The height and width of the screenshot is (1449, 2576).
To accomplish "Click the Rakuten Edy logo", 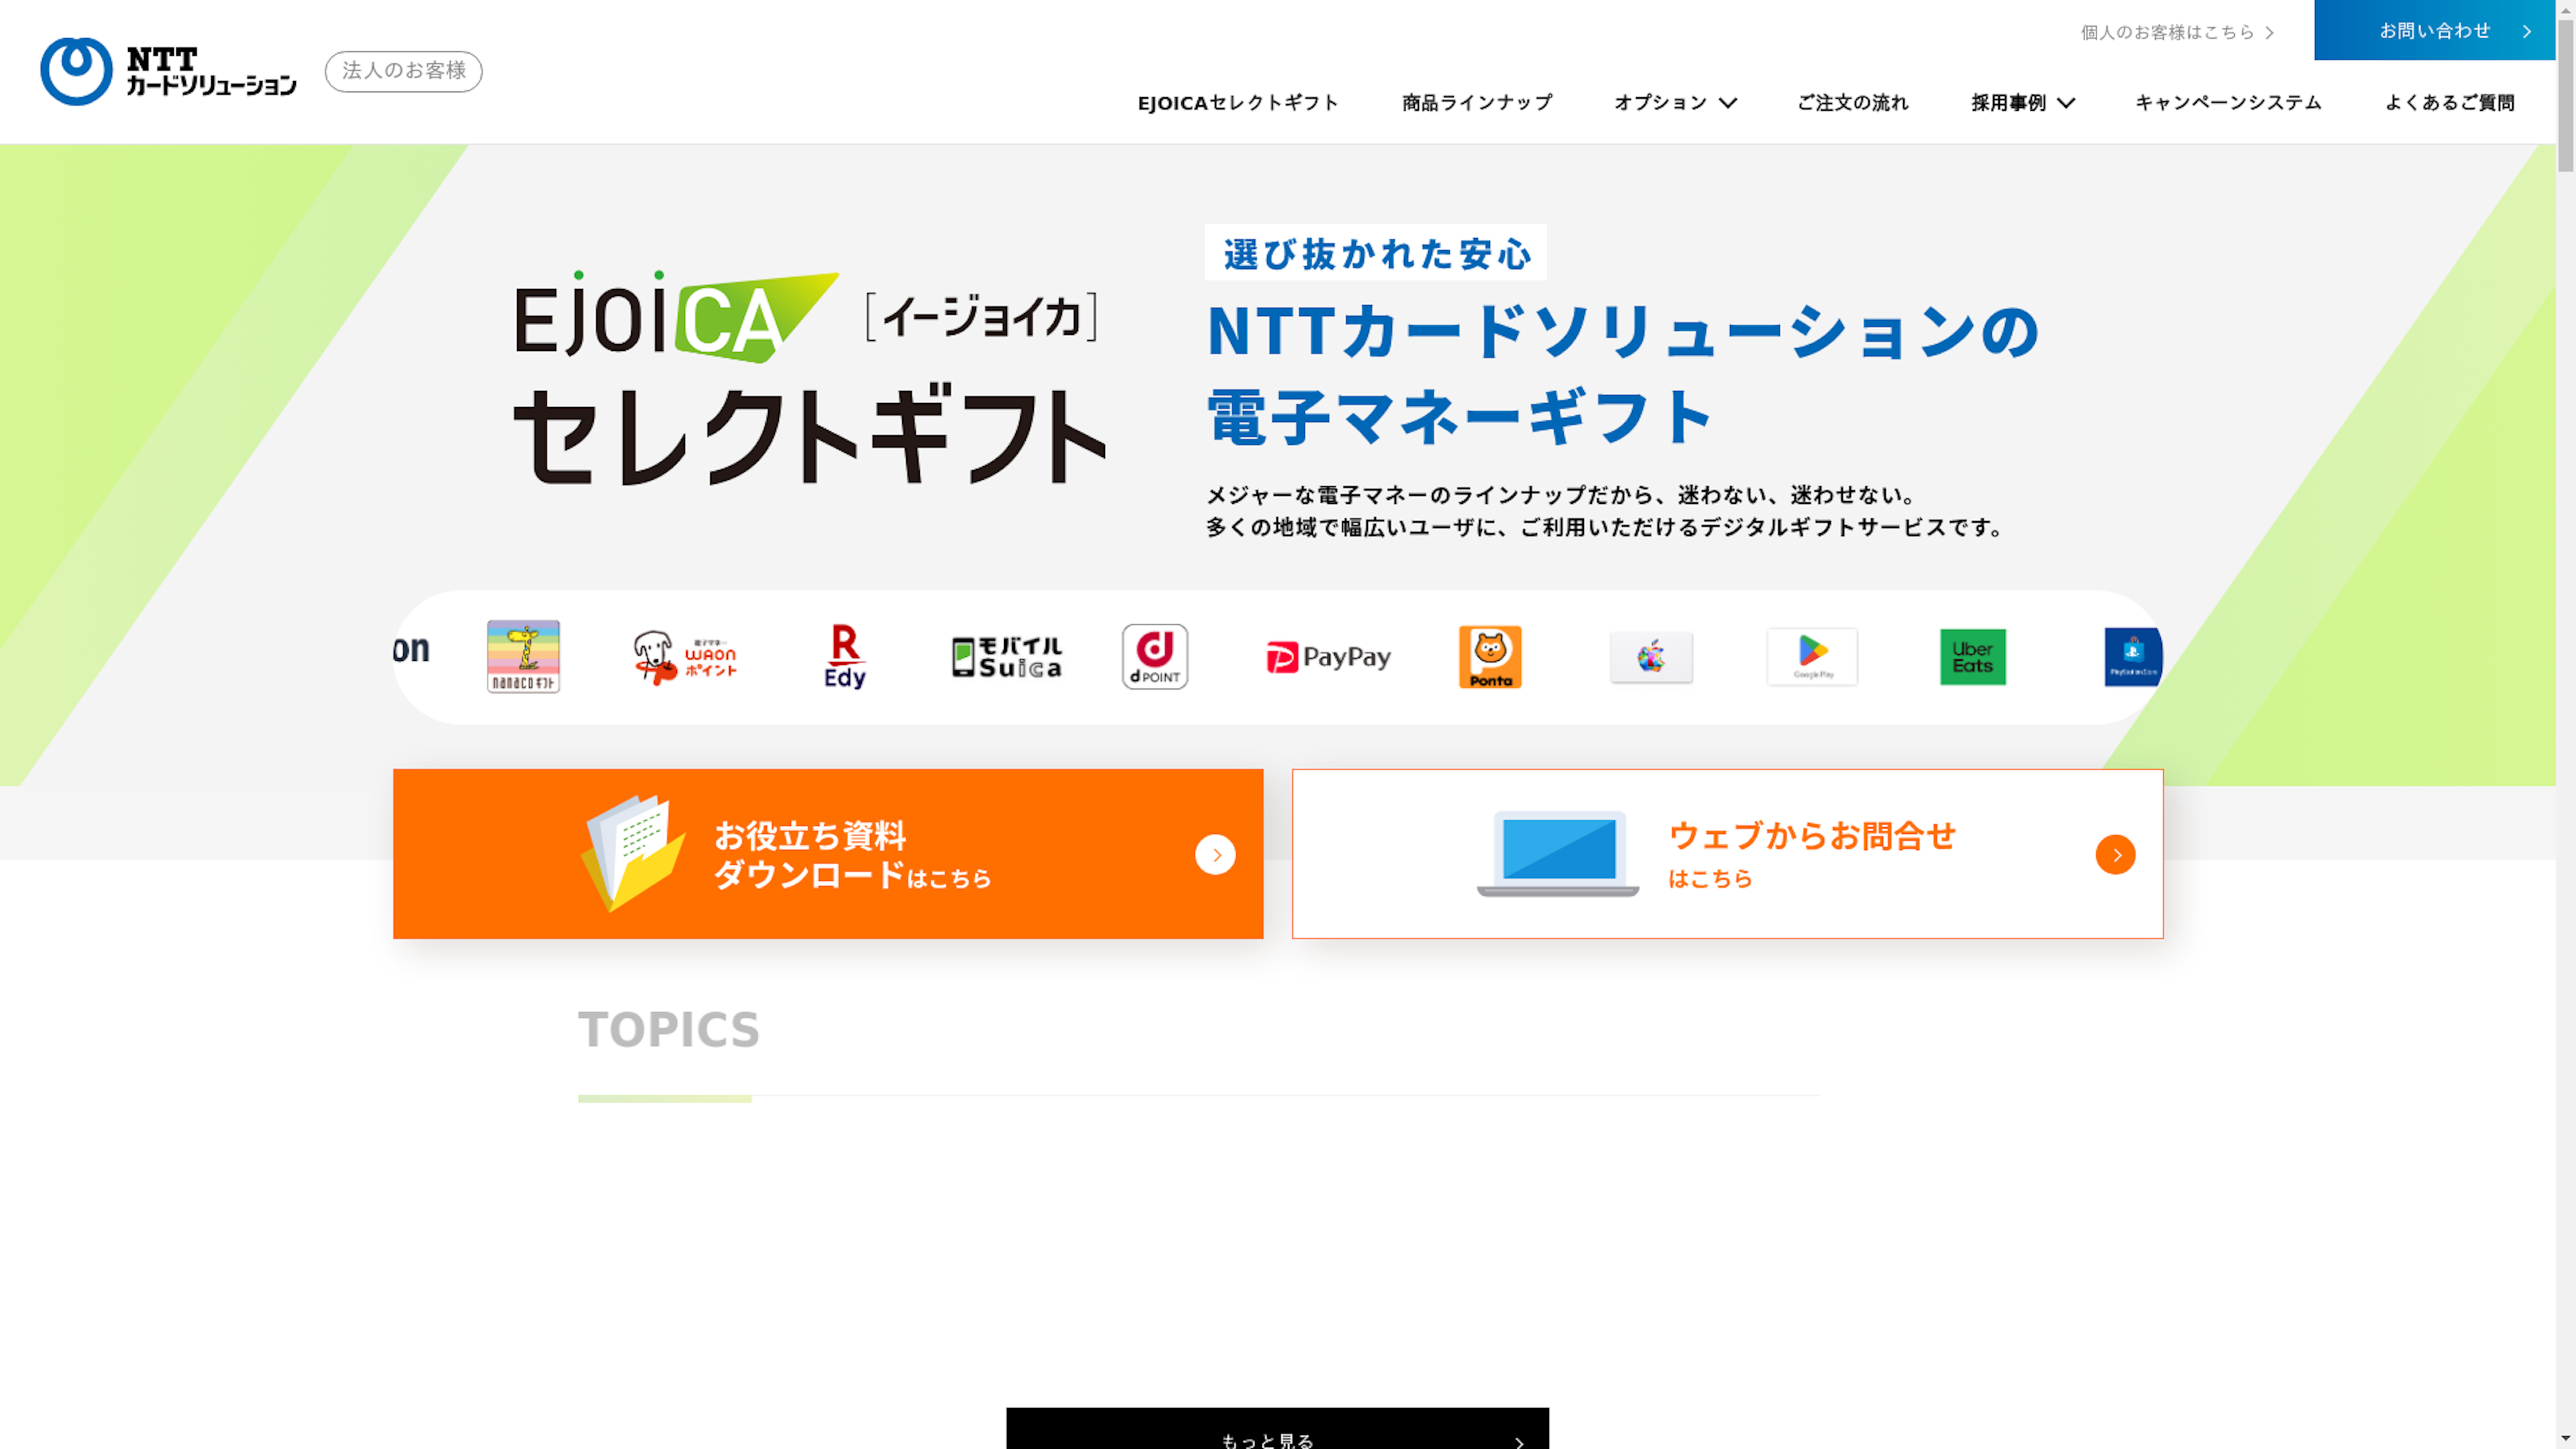I will coord(845,657).
